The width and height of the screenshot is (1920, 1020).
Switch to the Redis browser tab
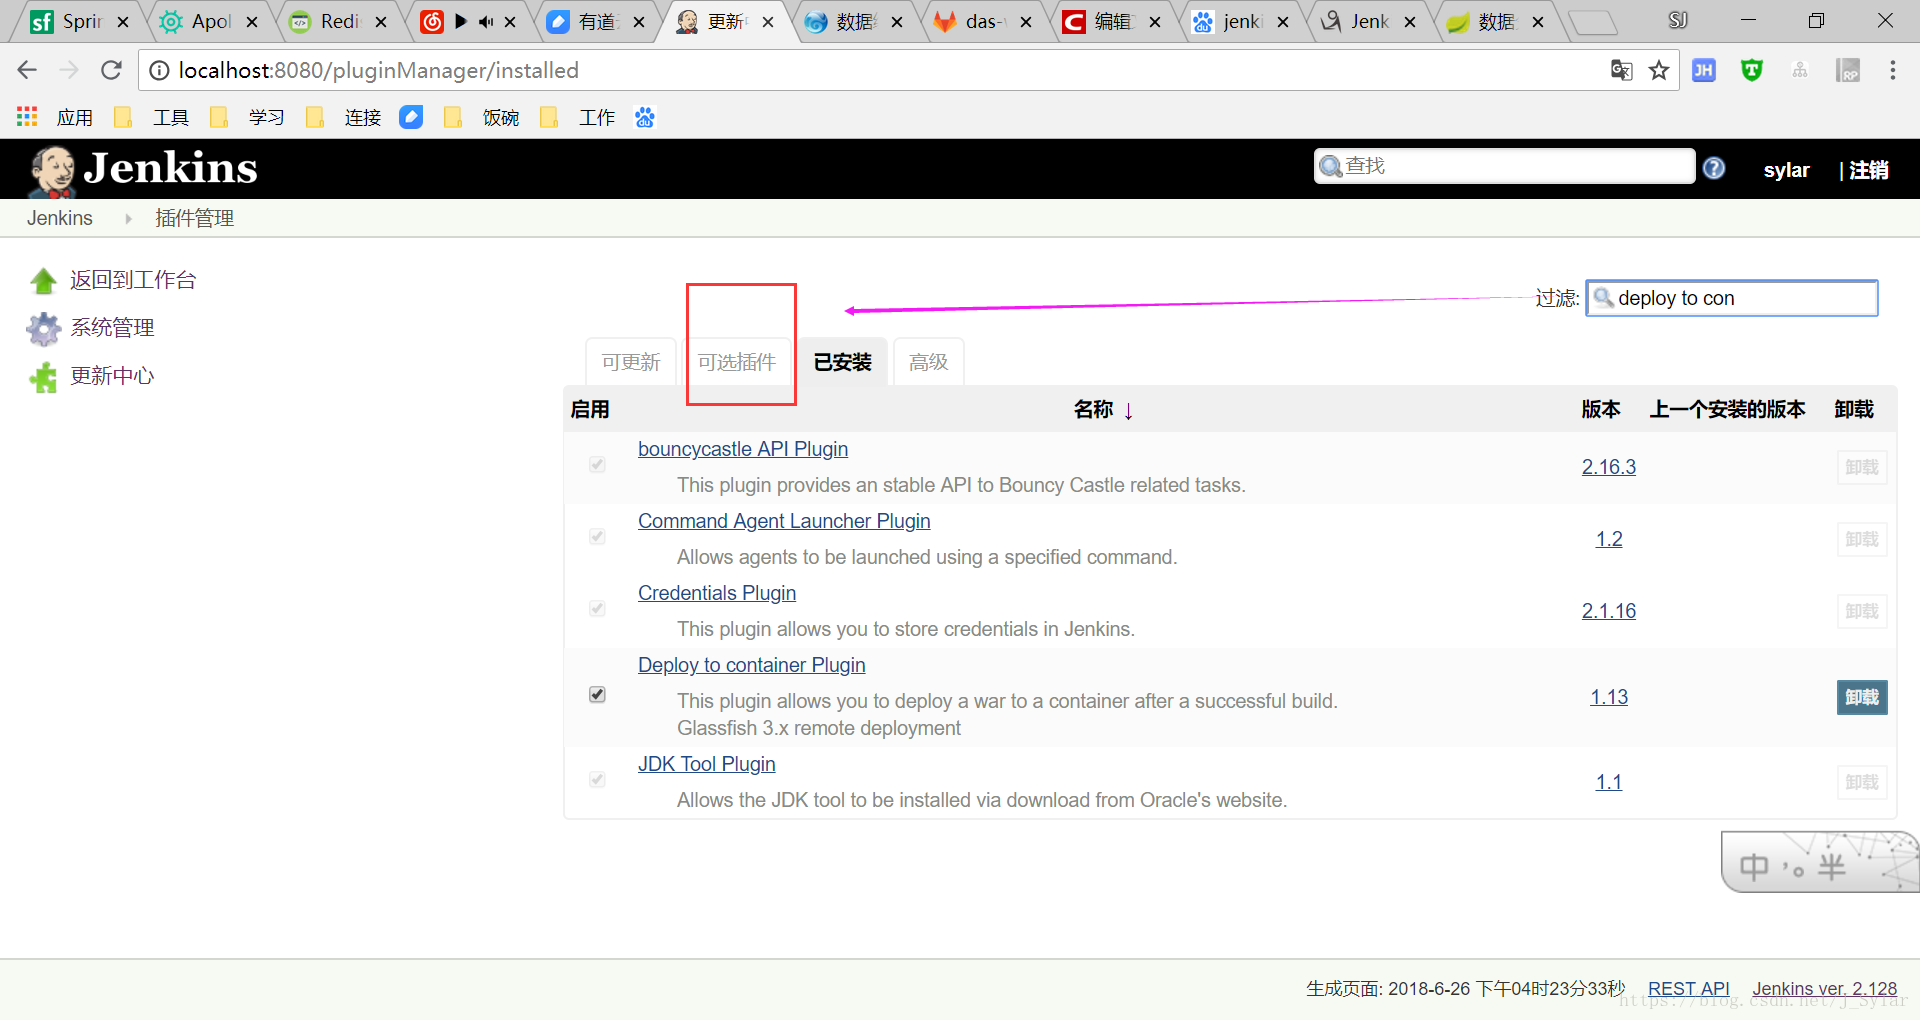(338, 21)
